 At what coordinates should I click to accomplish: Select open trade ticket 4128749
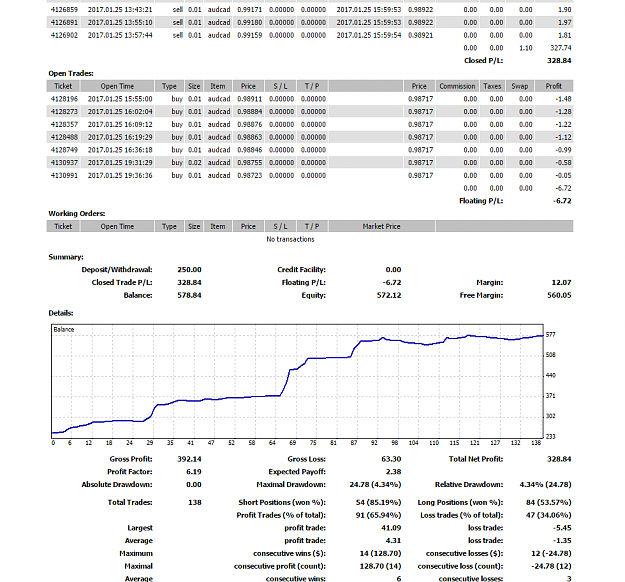coord(64,150)
